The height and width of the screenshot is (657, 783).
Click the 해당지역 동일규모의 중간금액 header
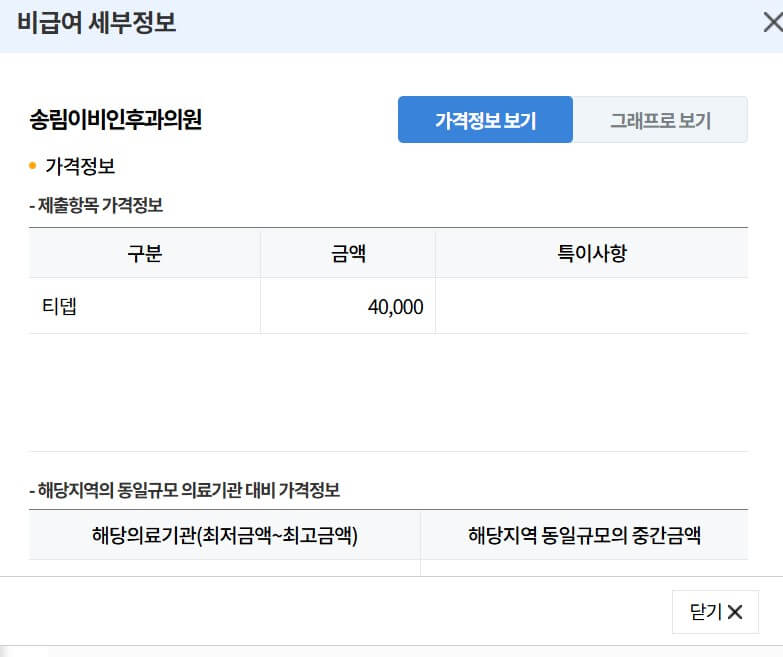[584, 535]
